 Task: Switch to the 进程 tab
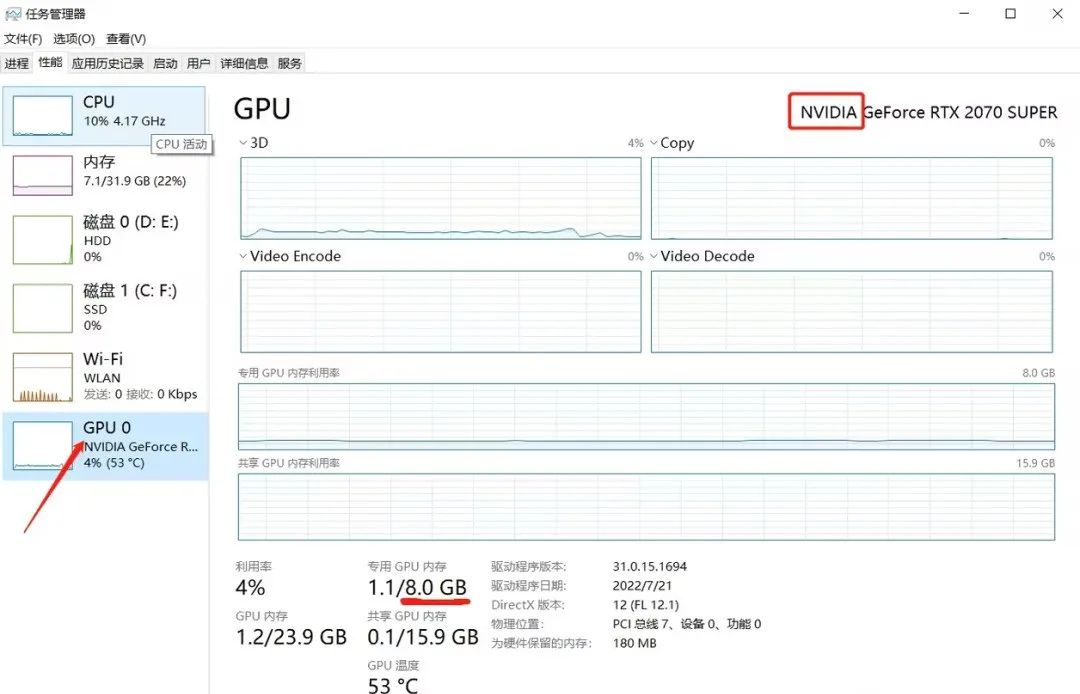(x=17, y=63)
